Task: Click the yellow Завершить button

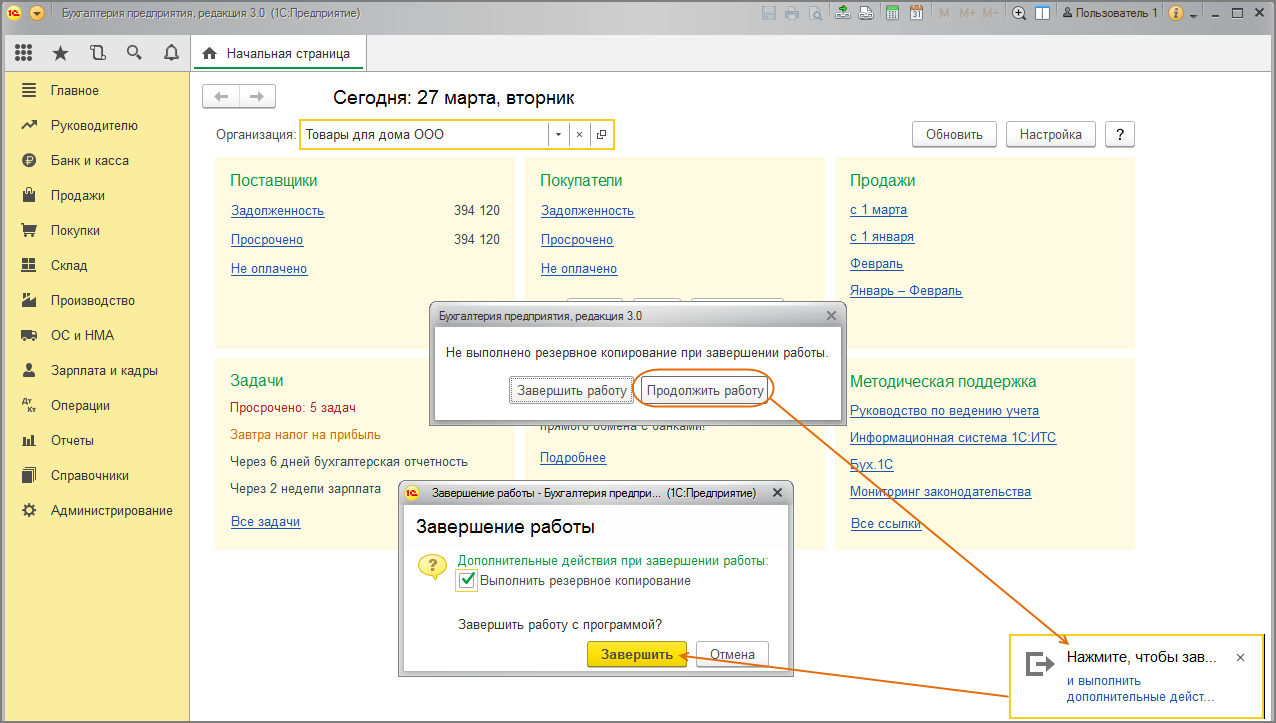Action: [637, 654]
